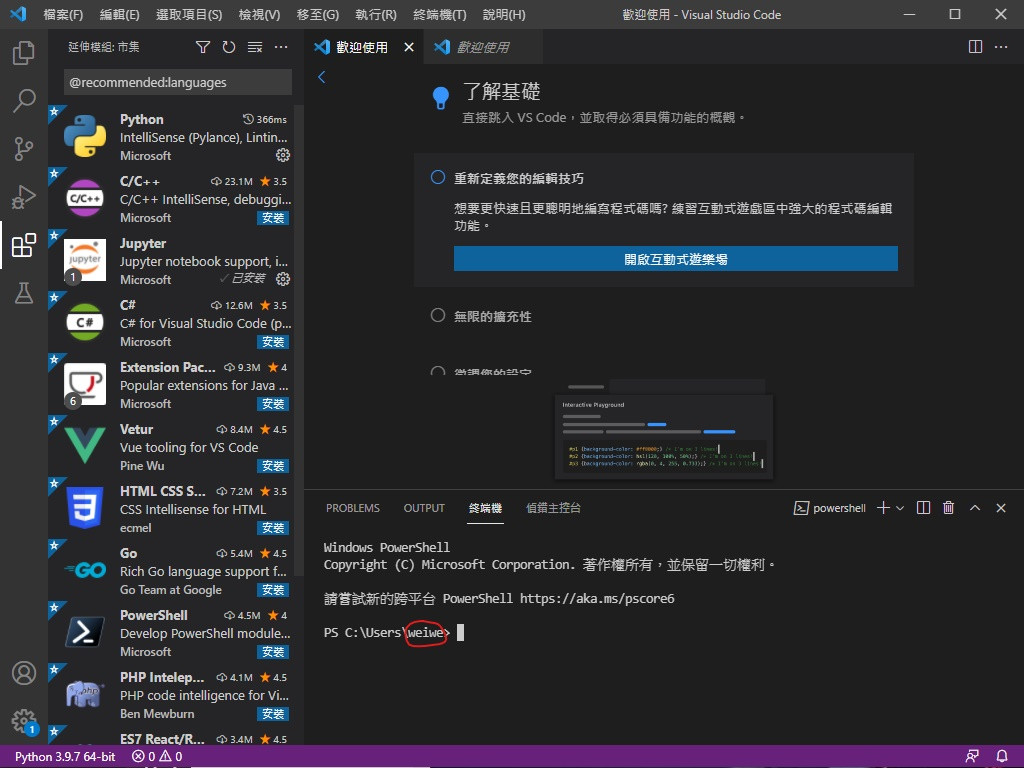The image size is (1024, 768).
Task: Install the PHP Intelephense extension
Action: coord(273,714)
